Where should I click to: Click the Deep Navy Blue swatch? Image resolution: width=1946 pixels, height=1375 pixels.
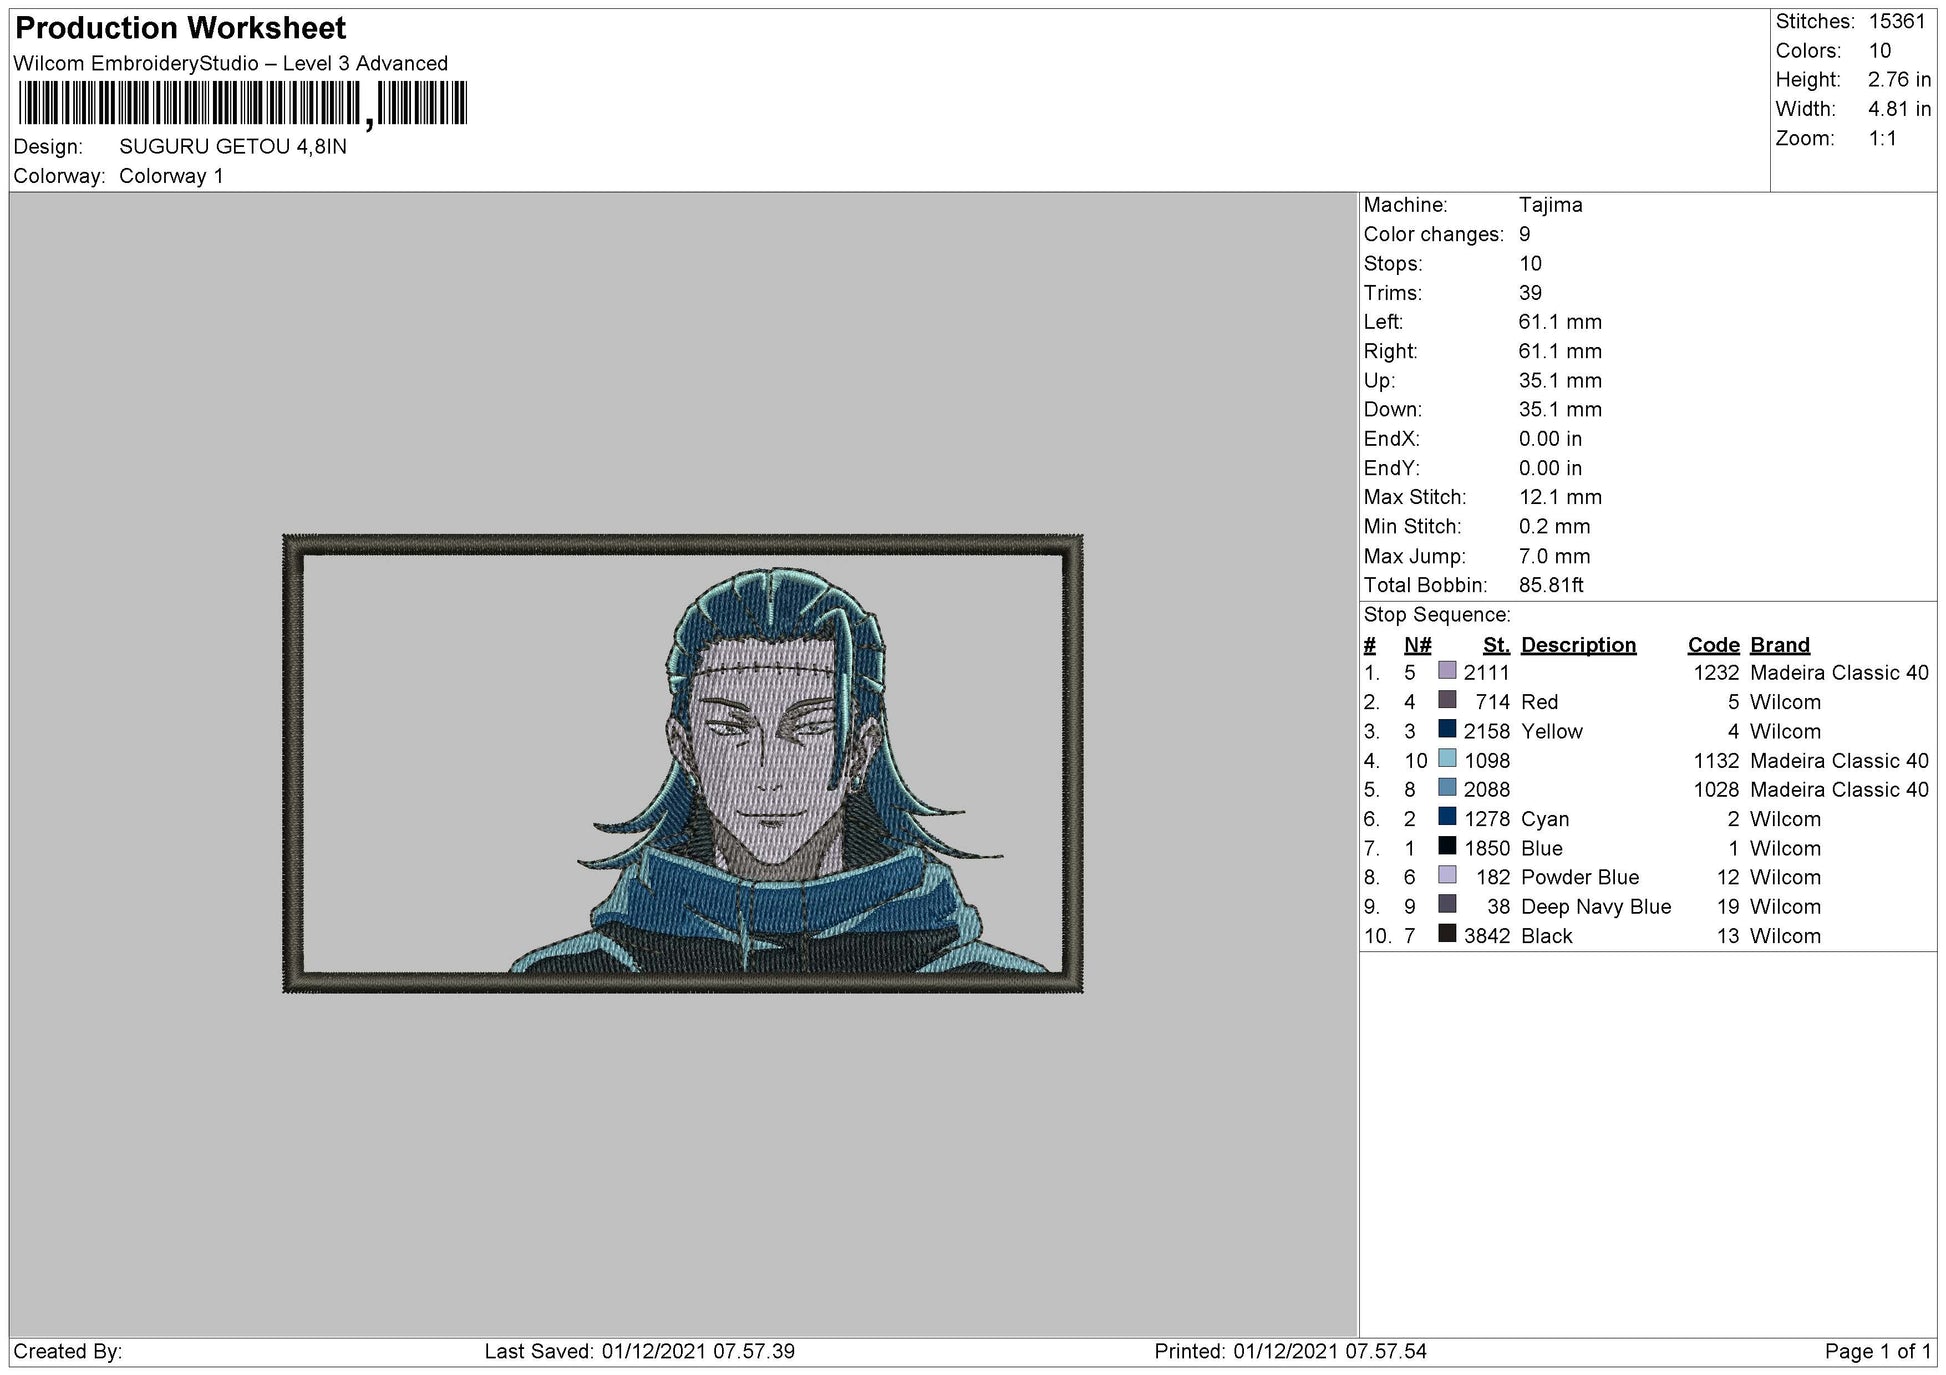(x=1446, y=904)
